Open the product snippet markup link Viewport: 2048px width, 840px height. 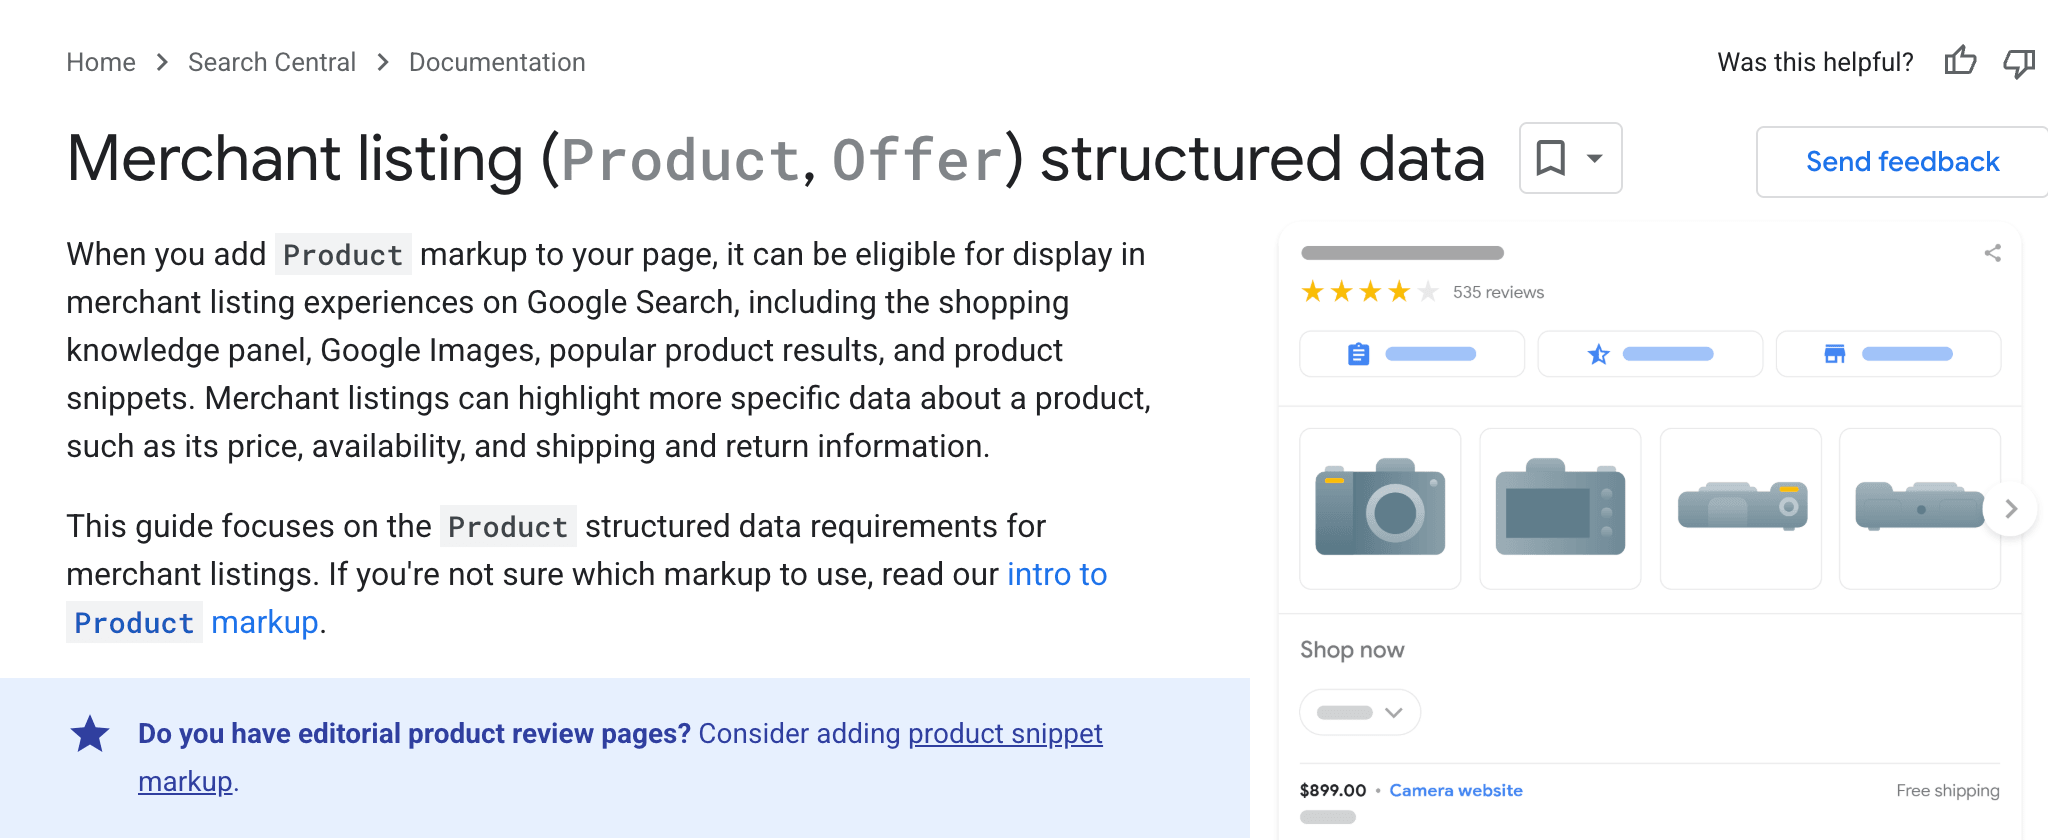pyautogui.click(x=1004, y=733)
